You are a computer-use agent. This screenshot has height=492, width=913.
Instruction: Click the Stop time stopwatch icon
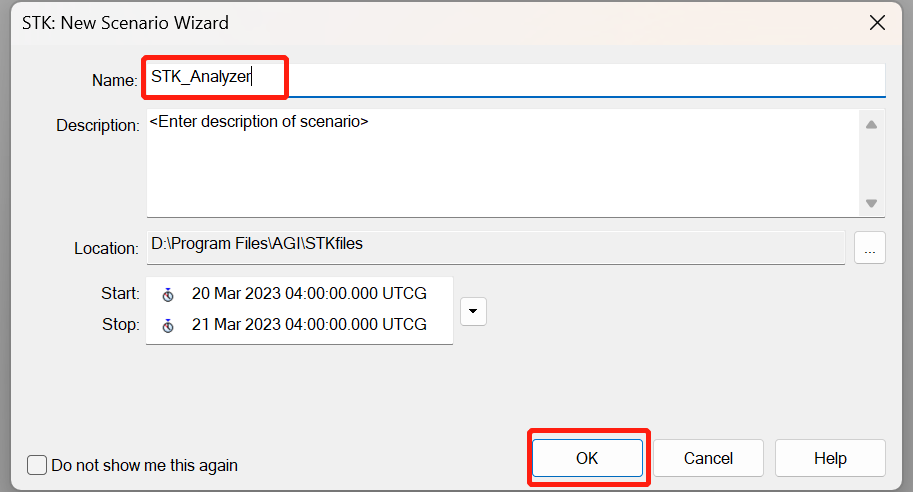click(168, 325)
